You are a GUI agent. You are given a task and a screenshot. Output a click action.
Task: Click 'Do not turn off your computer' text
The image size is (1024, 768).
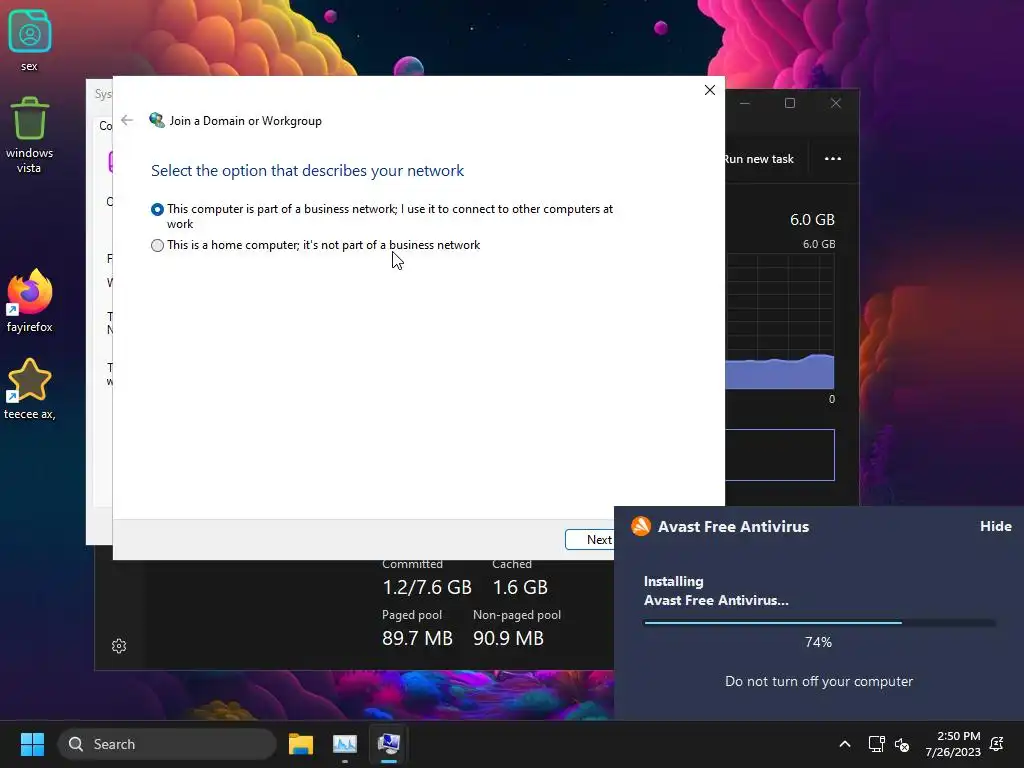click(x=819, y=681)
